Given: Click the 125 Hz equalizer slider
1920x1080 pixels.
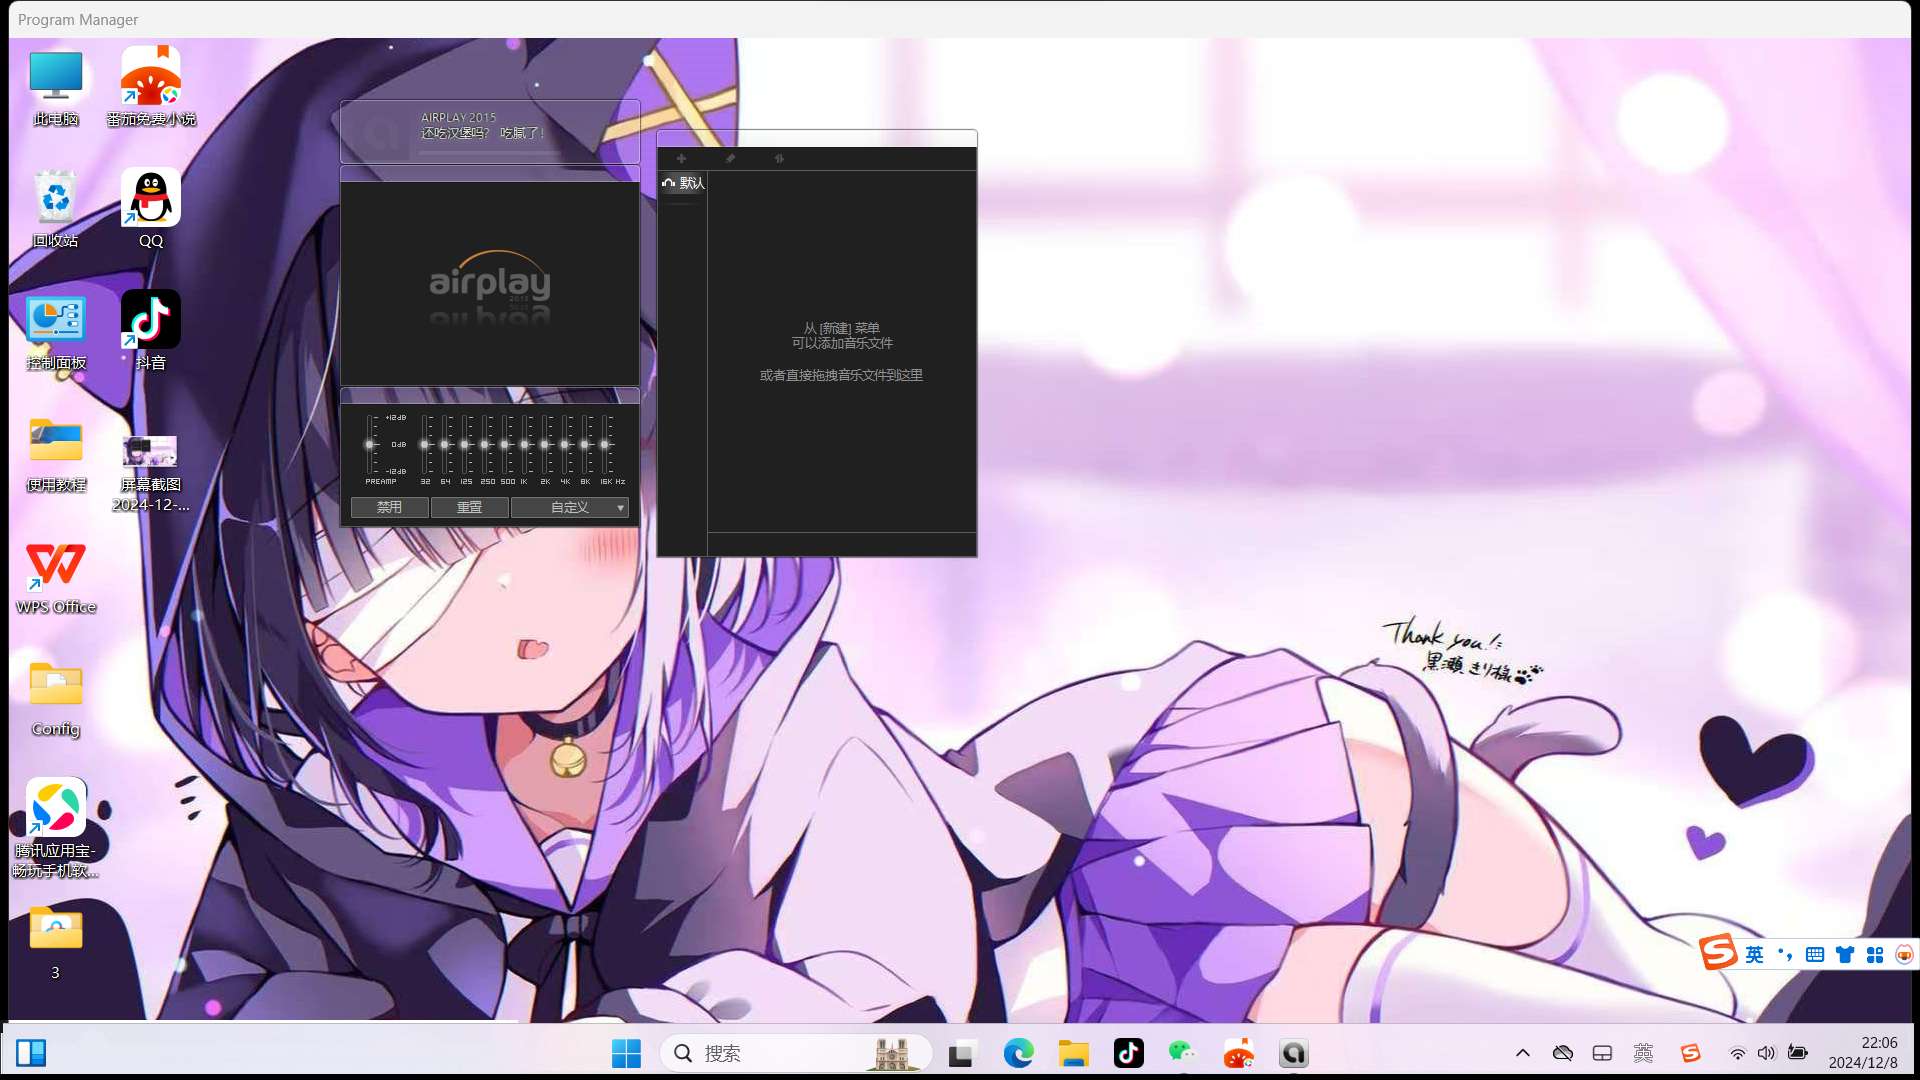Looking at the screenshot, I should pyautogui.click(x=465, y=444).
